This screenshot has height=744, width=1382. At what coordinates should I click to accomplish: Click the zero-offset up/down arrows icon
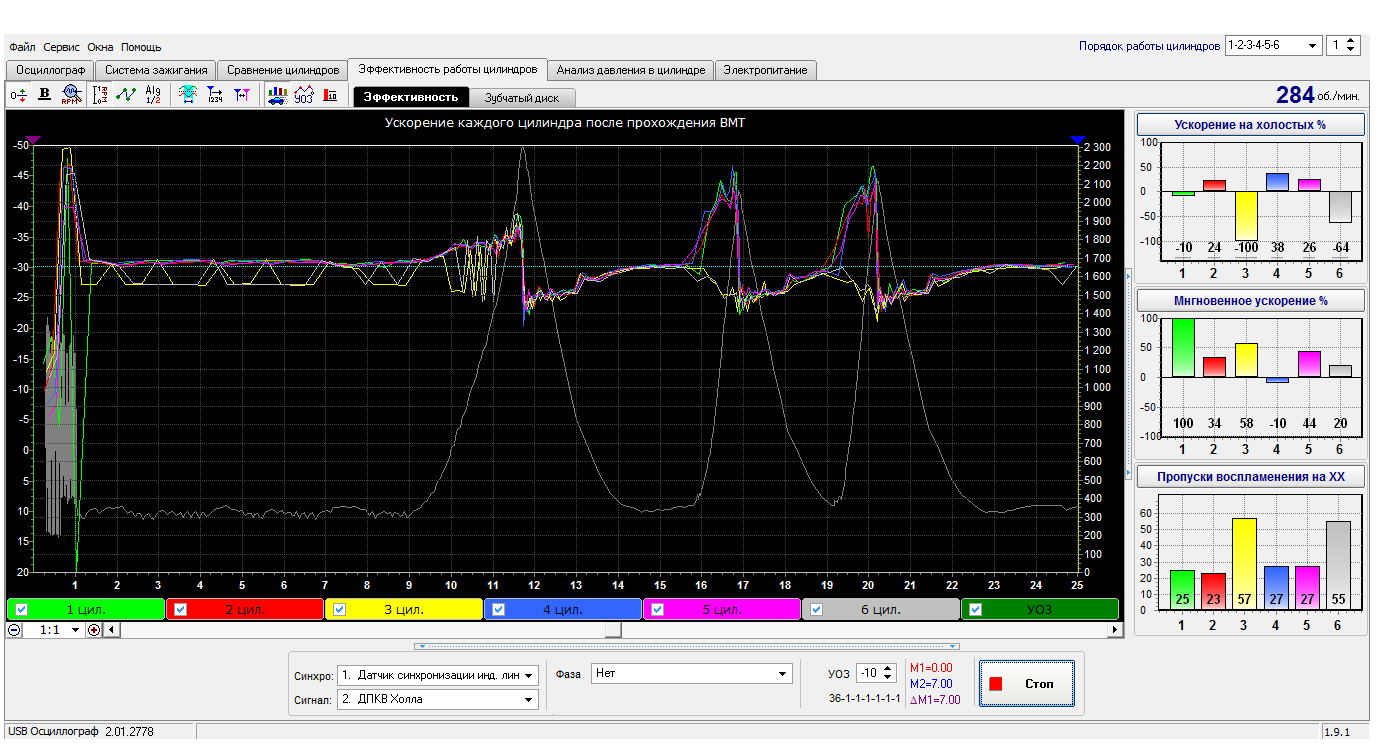(x=18, y=95)
